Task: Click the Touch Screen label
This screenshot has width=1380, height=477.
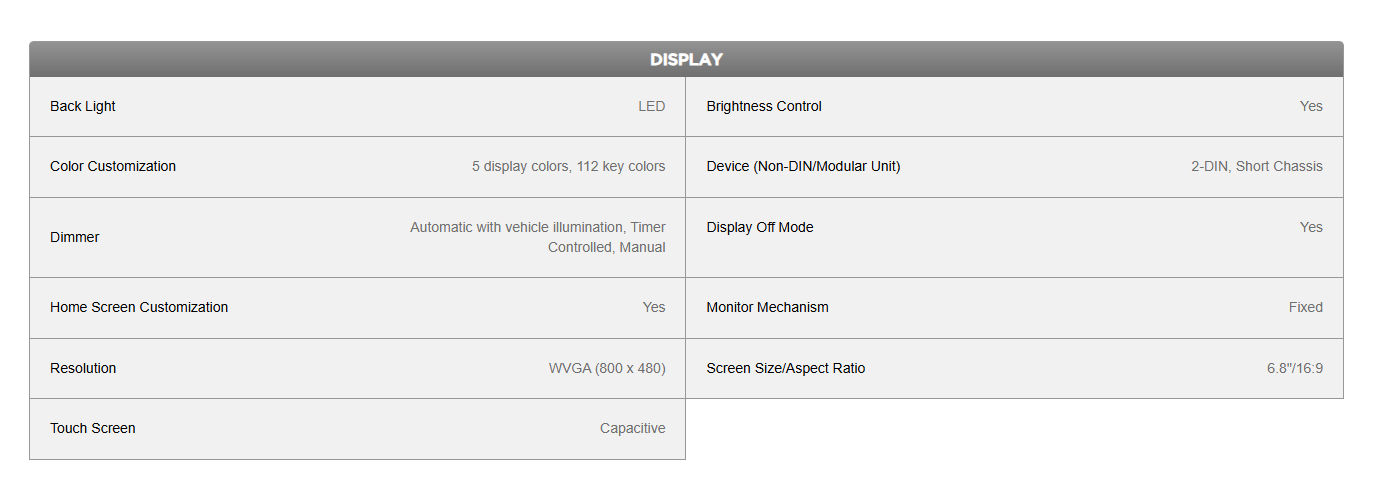Action: [x=93, y=428]
